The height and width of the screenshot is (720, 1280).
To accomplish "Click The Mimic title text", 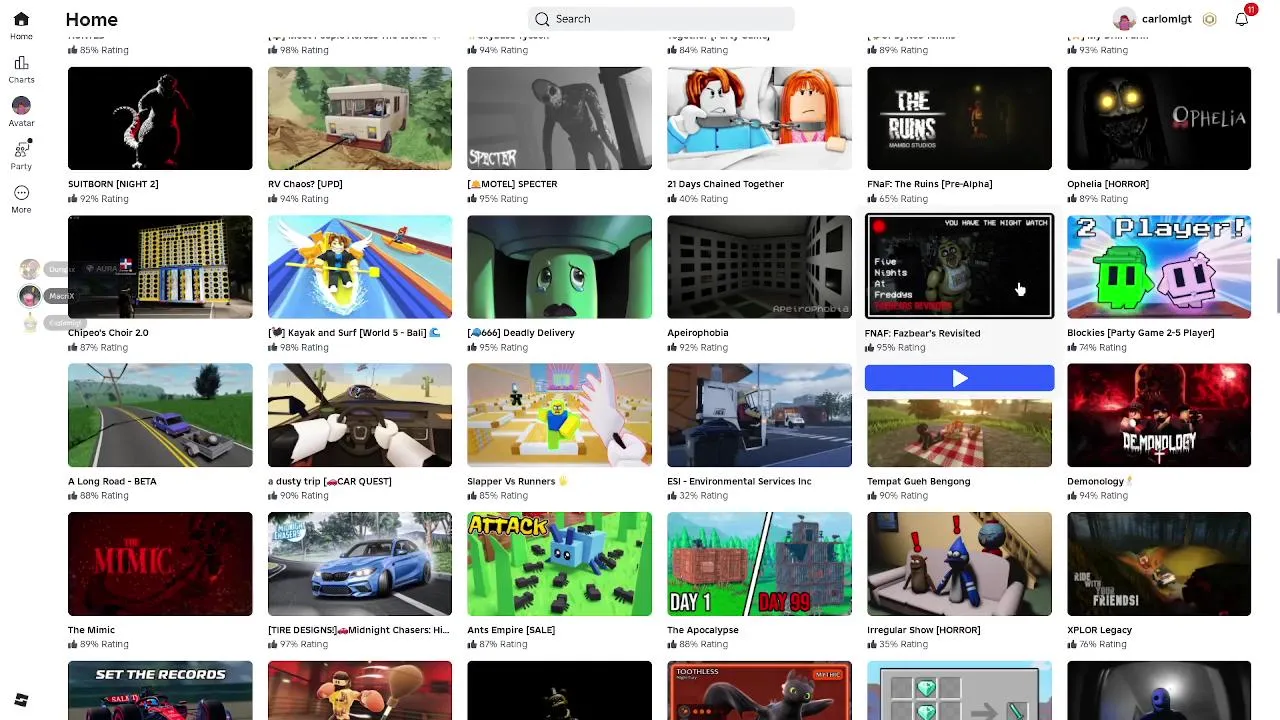I will (x=91, y=630).
